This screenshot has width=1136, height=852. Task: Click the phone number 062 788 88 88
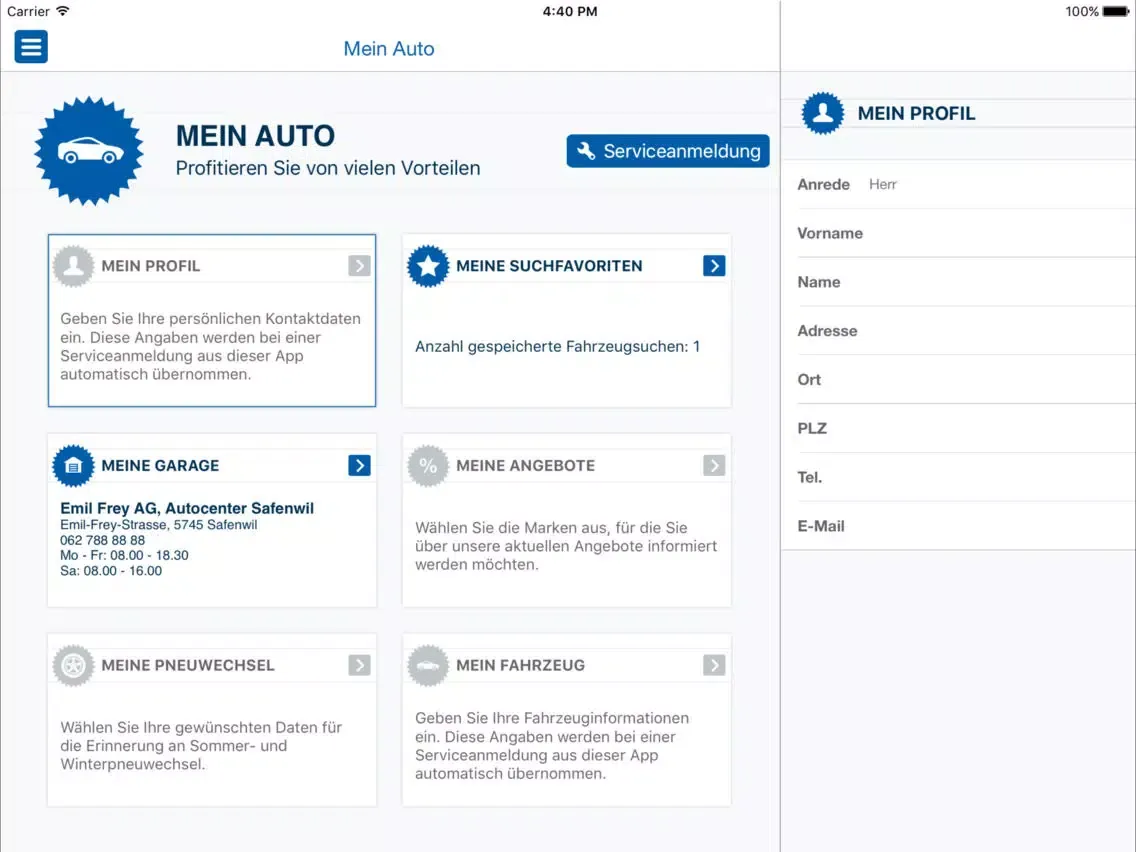tap(102, 540)
